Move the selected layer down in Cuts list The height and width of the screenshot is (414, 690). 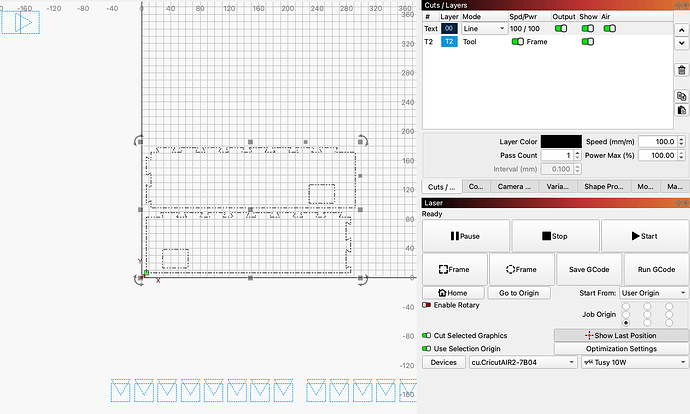[x=681, y=43]
